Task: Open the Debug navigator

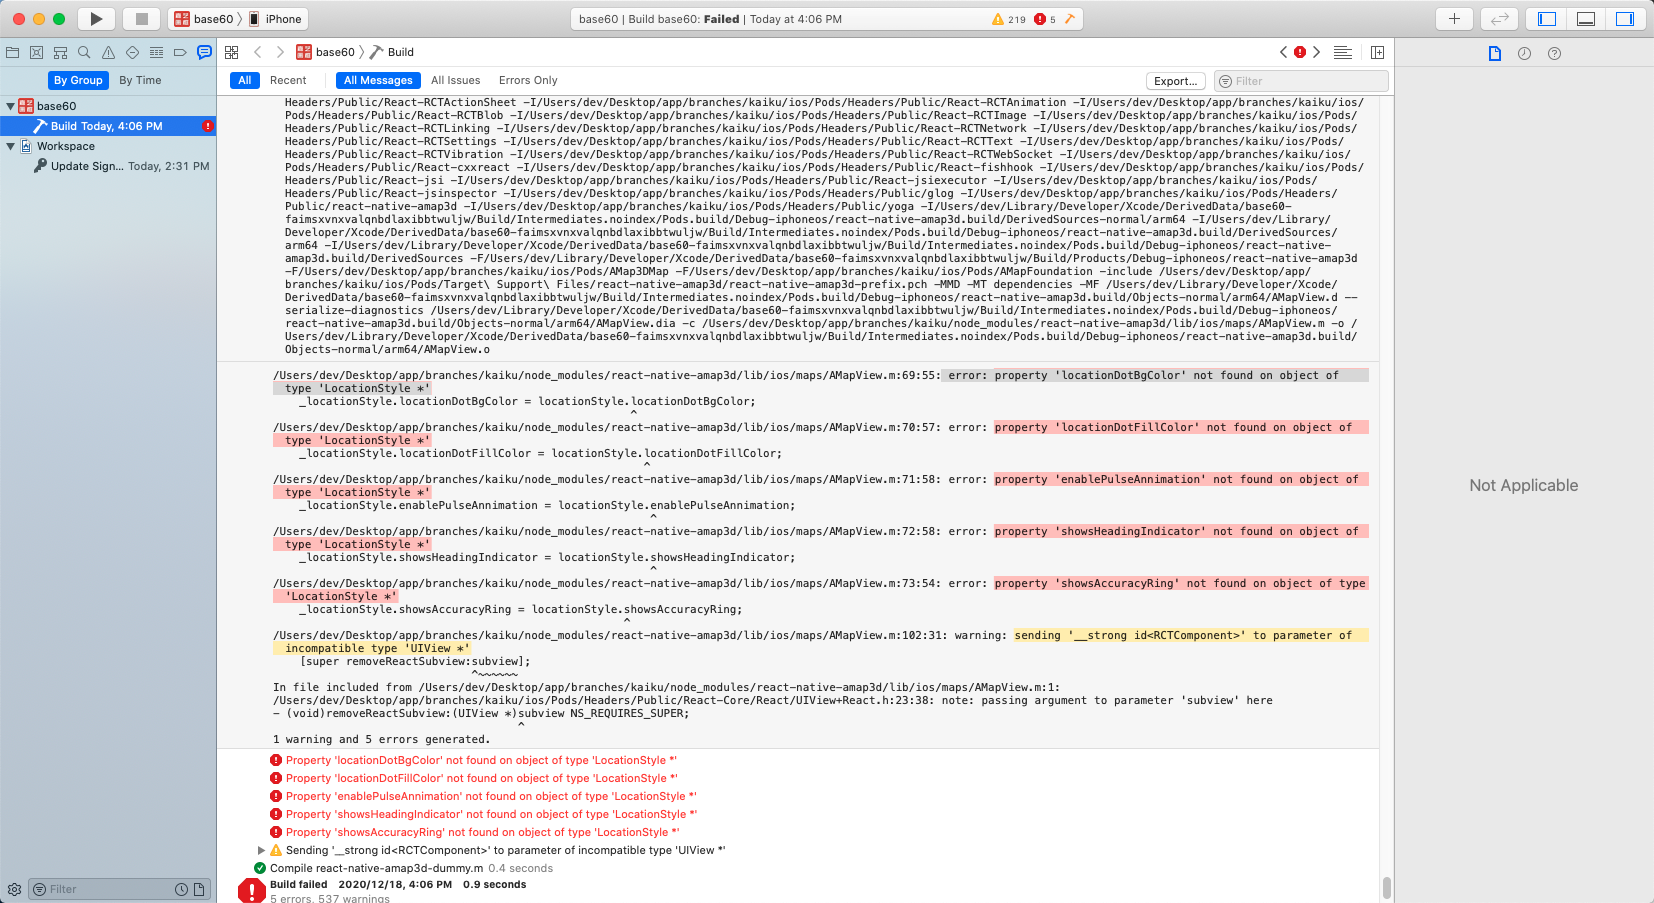Action: pos(156,52)
